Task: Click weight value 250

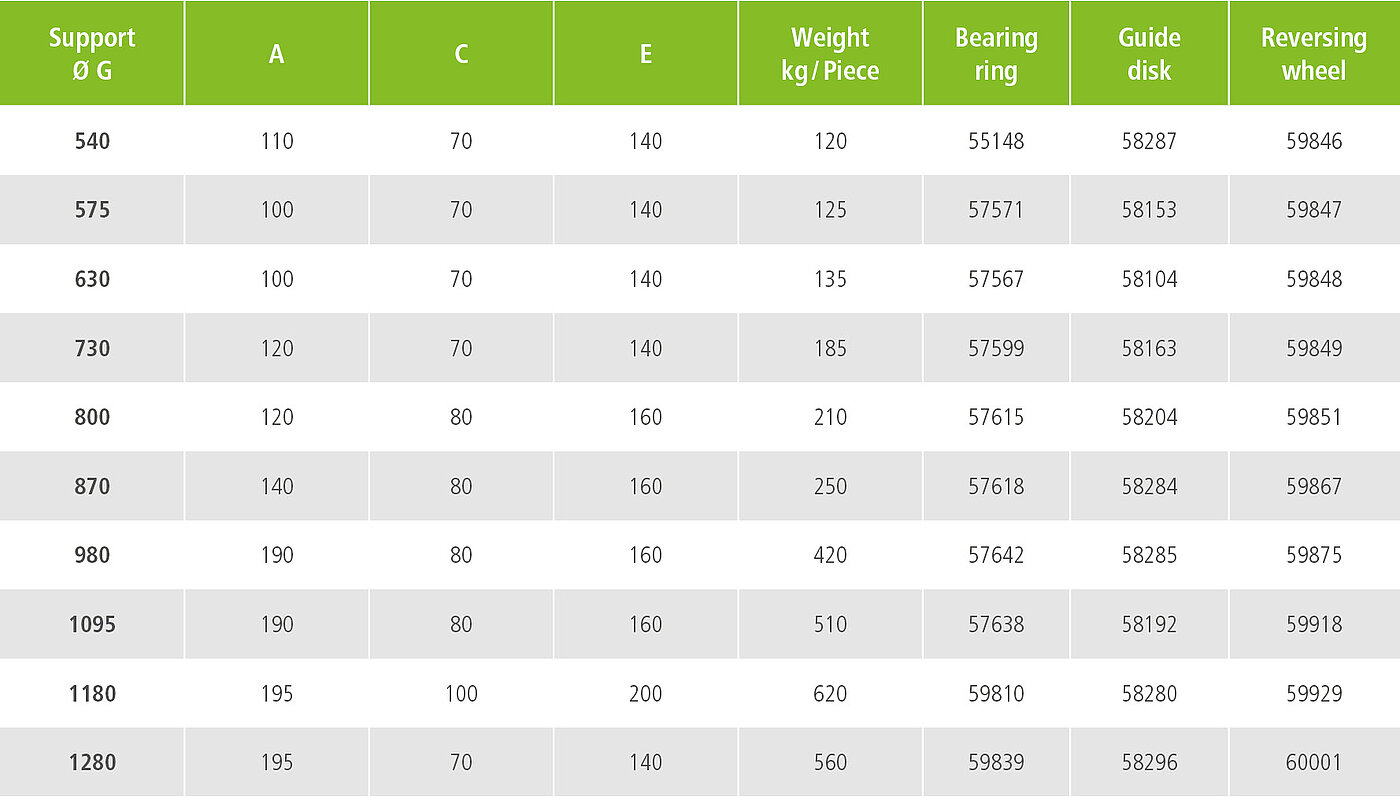Action: point(830,486)
